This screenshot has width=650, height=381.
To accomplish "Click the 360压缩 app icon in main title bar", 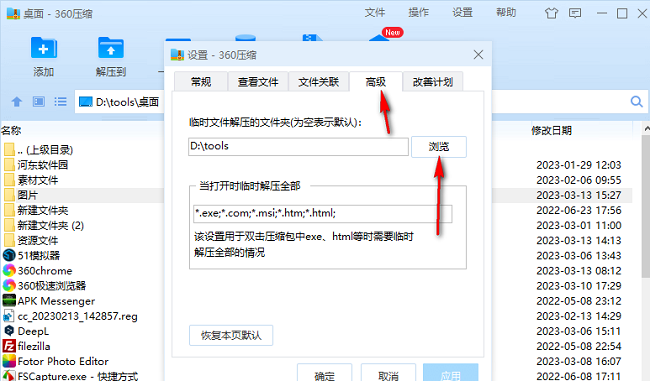I will (13, 13).
